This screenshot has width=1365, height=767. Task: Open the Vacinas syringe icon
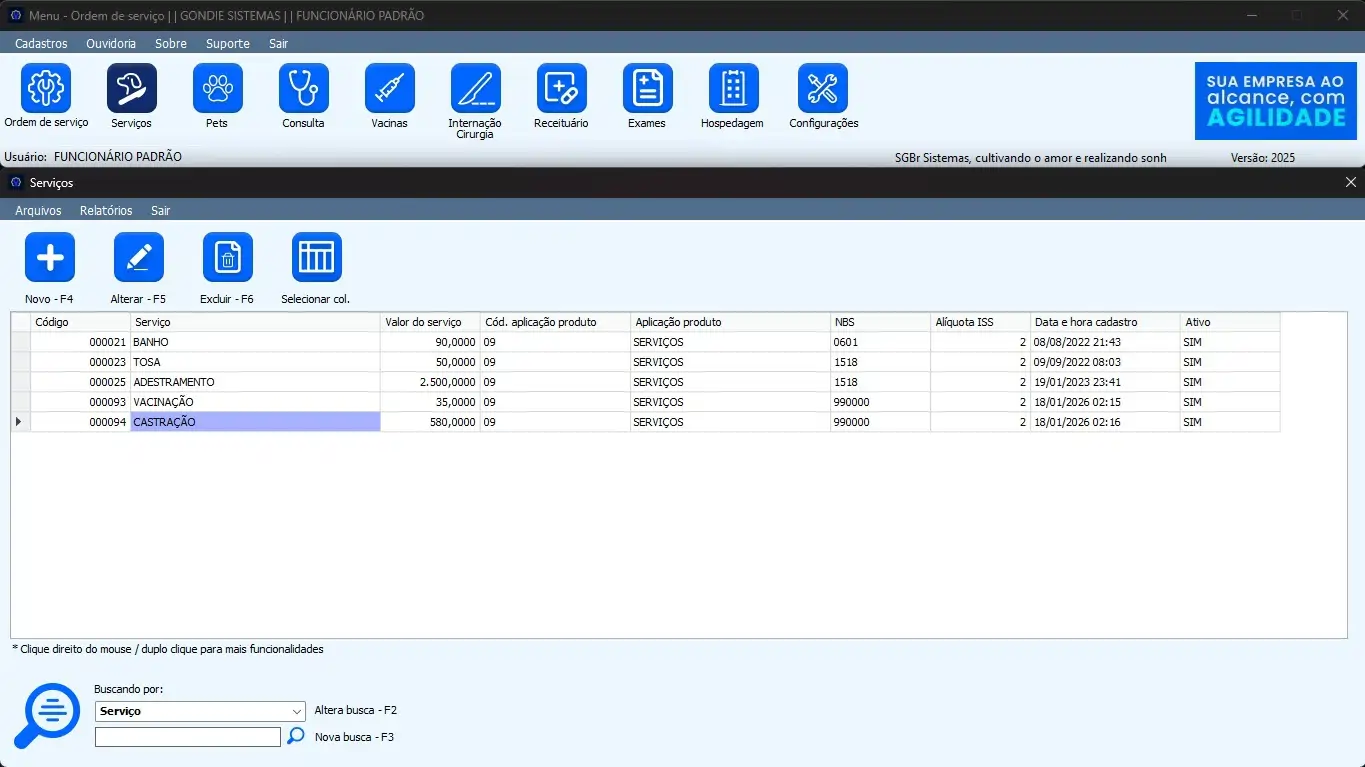point(389,88)
